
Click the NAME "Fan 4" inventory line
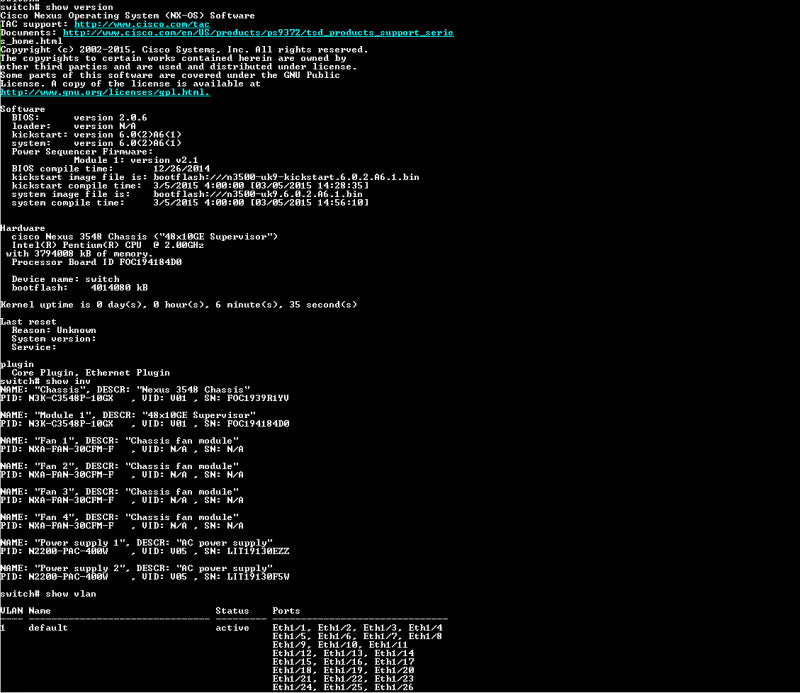pos(119,517)
